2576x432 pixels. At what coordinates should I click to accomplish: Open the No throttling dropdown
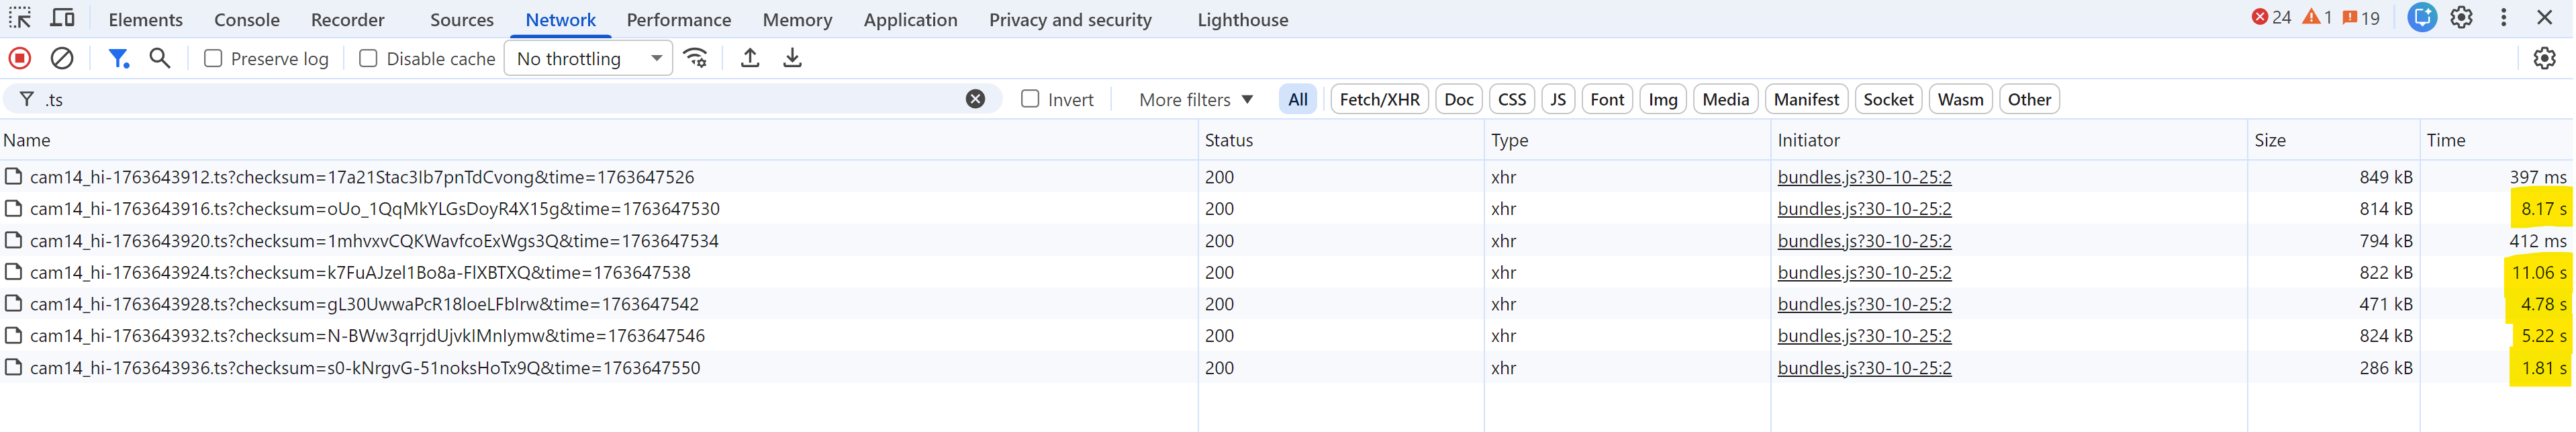click(588, 59)
